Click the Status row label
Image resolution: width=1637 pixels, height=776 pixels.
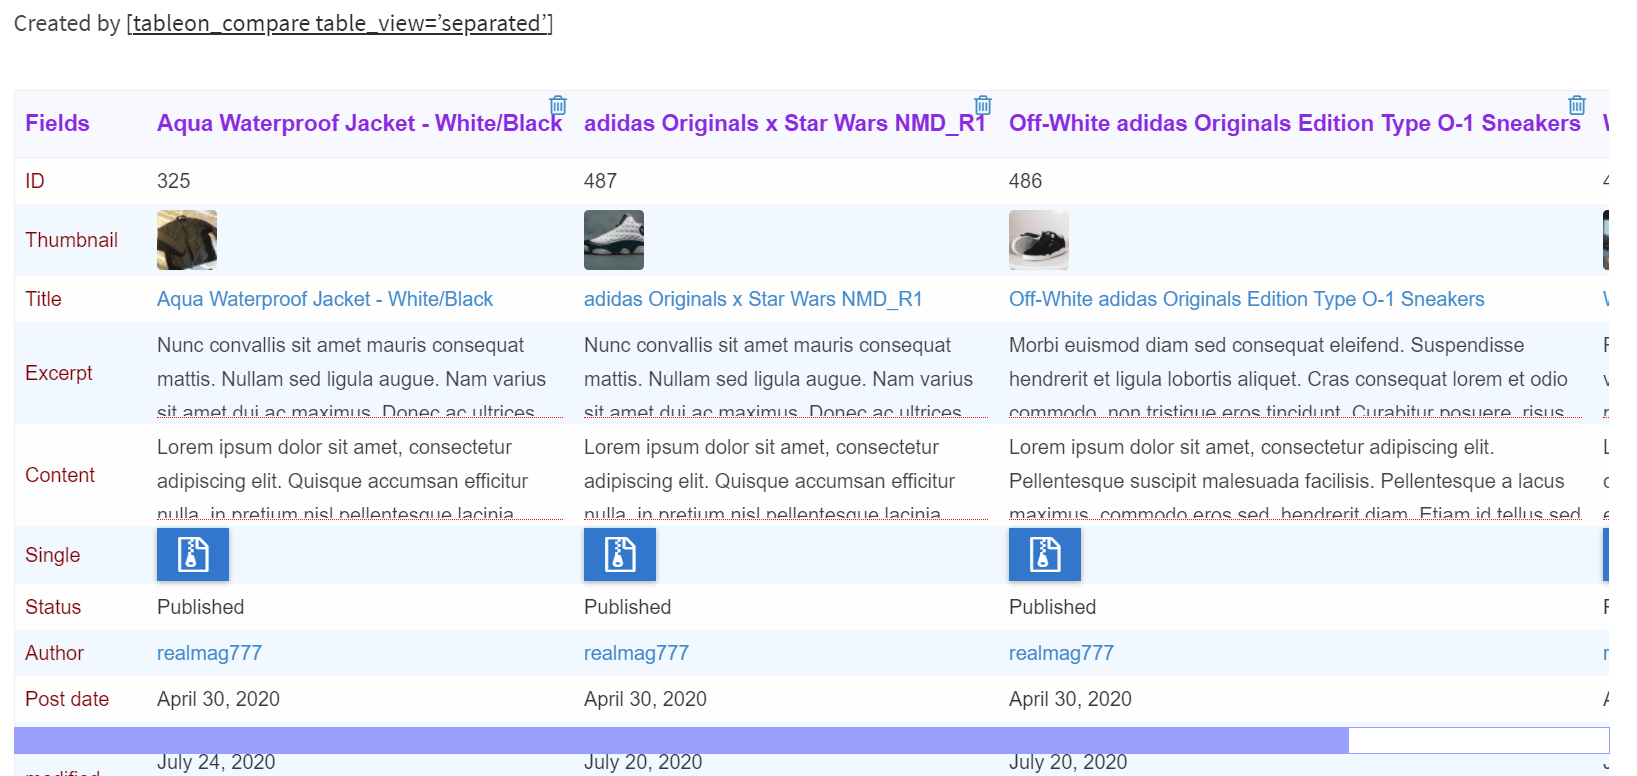point(53,607)
